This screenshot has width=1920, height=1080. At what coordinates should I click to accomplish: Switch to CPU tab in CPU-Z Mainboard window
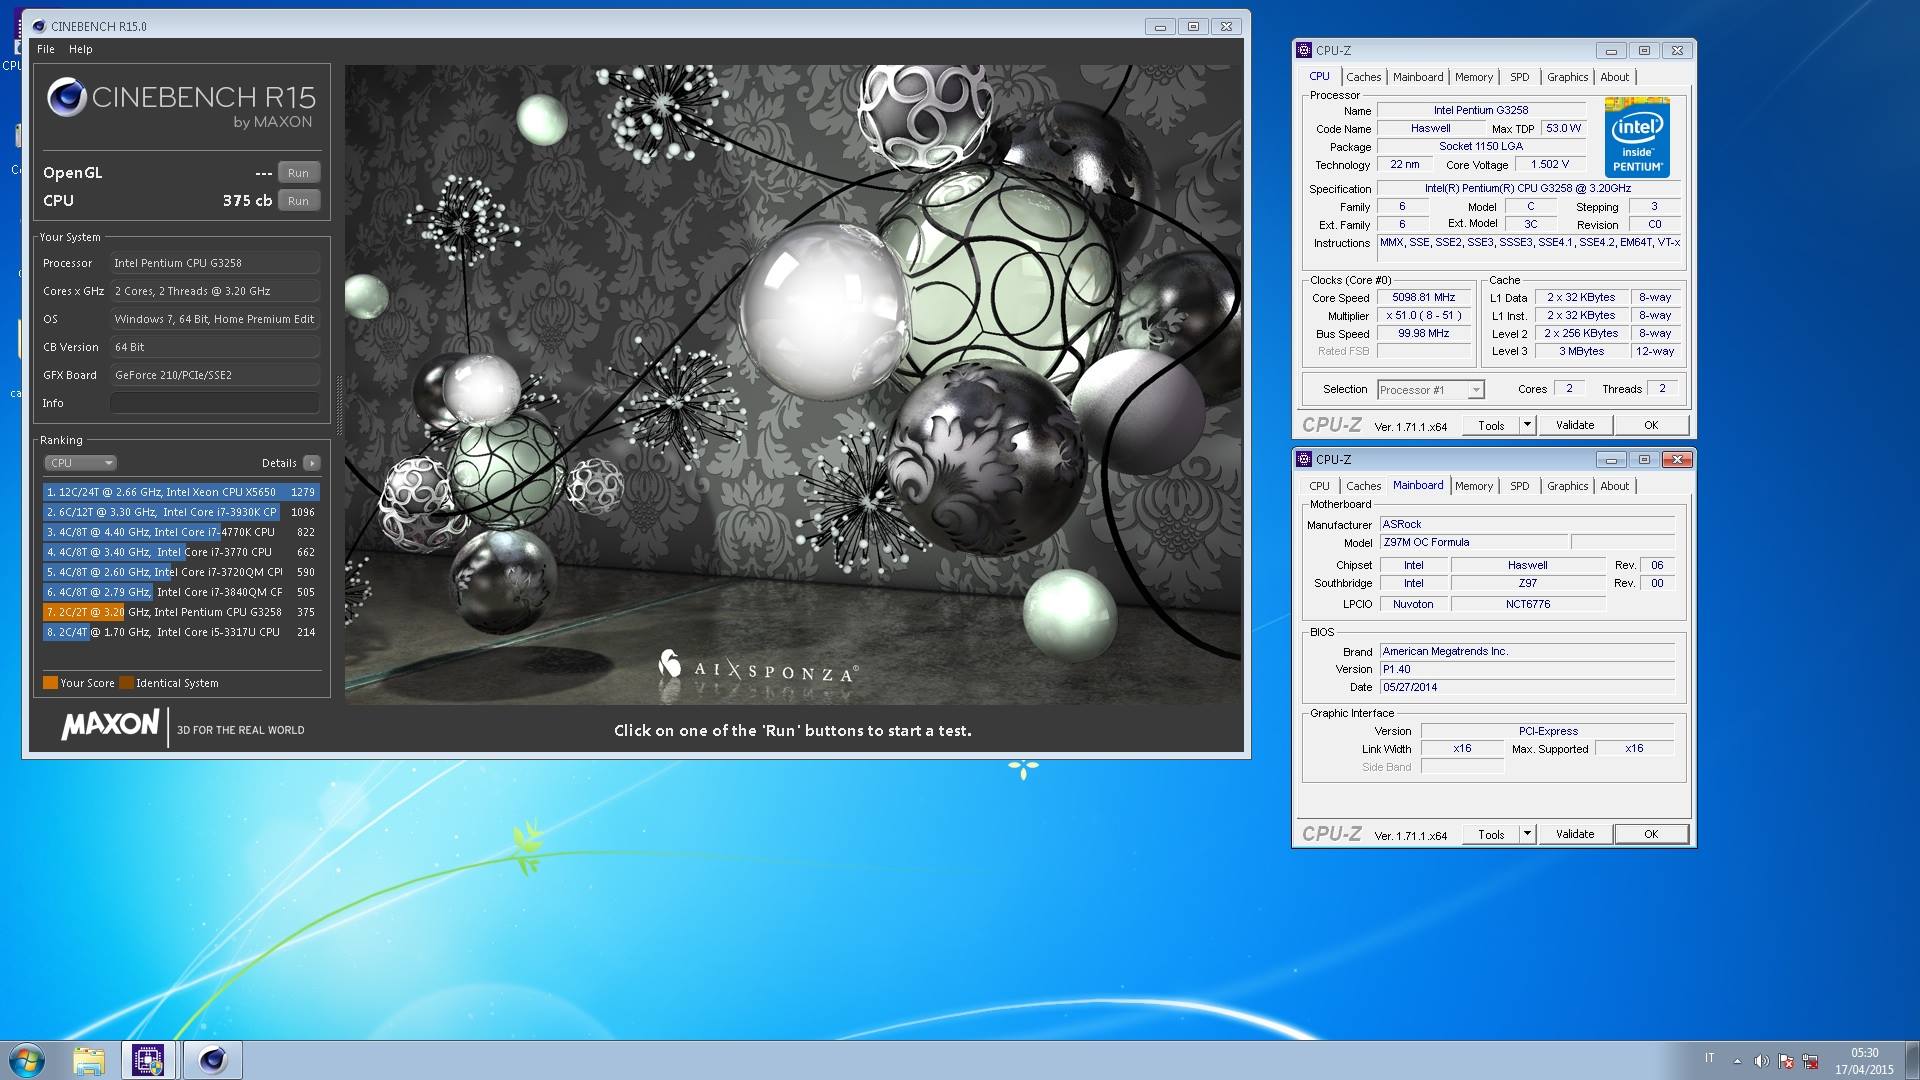(x=1320, y=486)
